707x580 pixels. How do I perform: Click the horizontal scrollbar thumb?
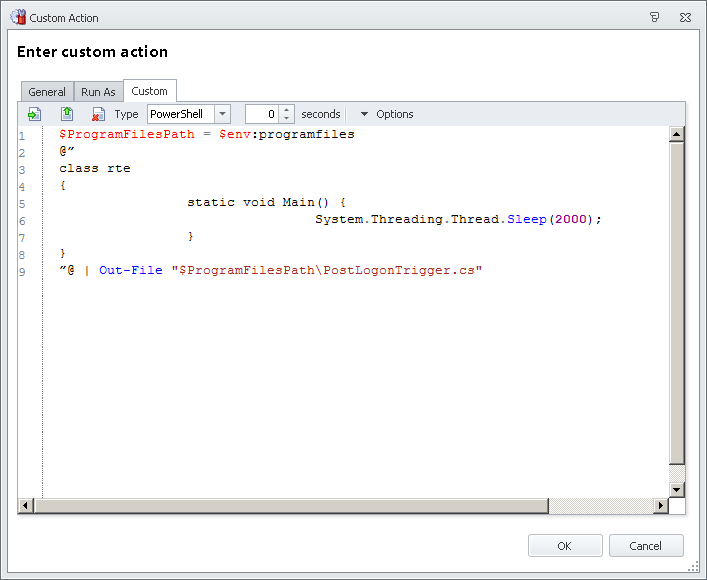[292, 506]
